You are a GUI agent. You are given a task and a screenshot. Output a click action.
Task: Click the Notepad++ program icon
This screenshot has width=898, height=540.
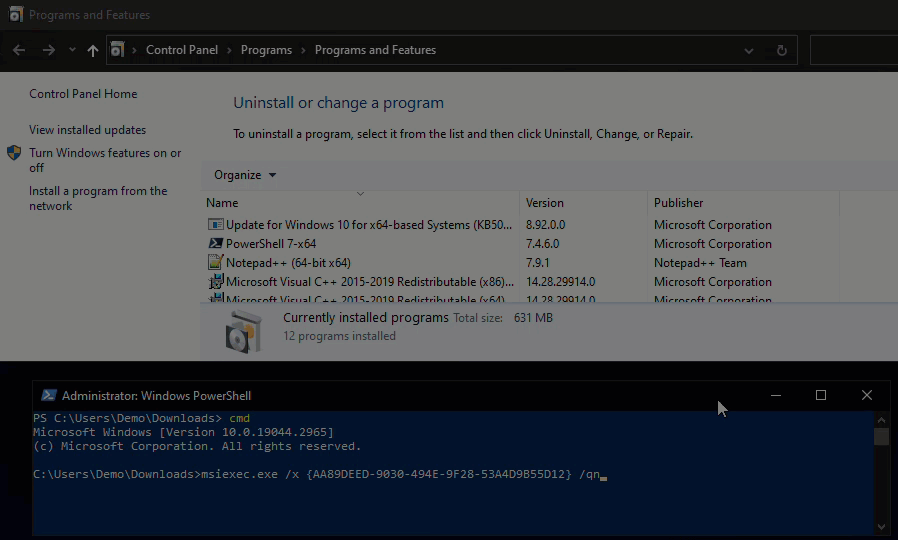pyautogui.click(x=215, y=262)
